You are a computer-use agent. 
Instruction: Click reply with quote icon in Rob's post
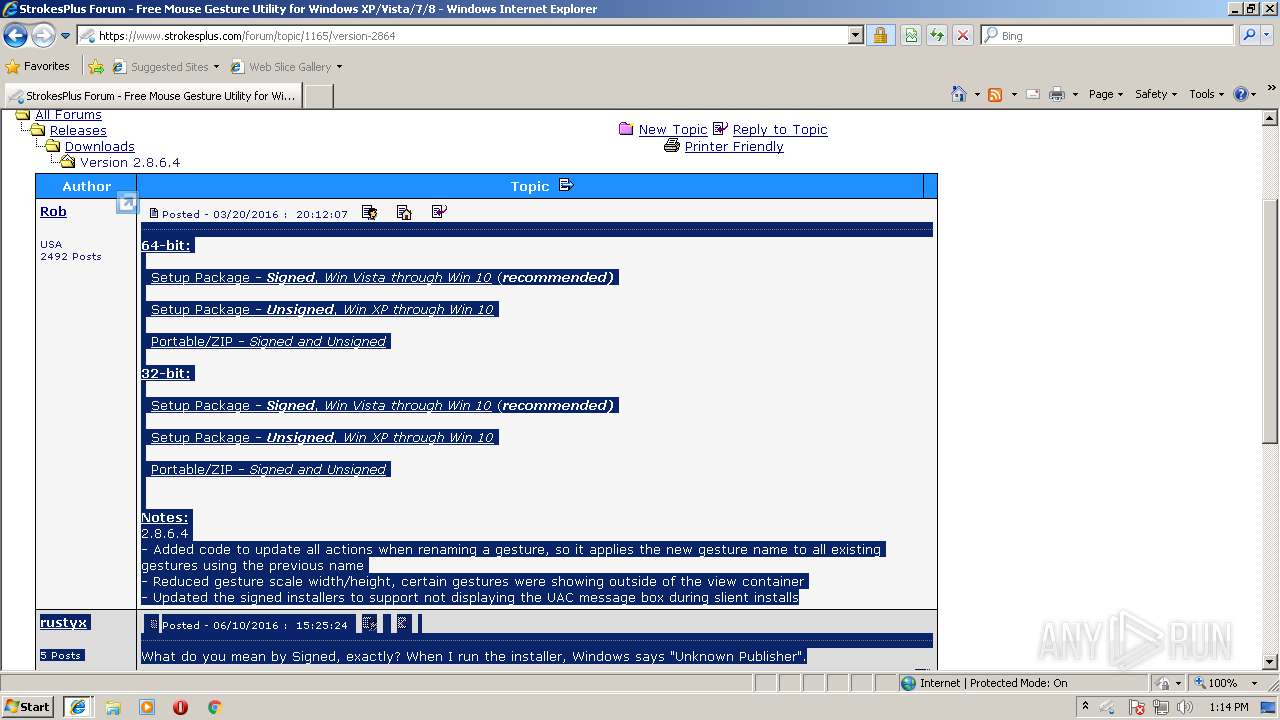point(439,212)
